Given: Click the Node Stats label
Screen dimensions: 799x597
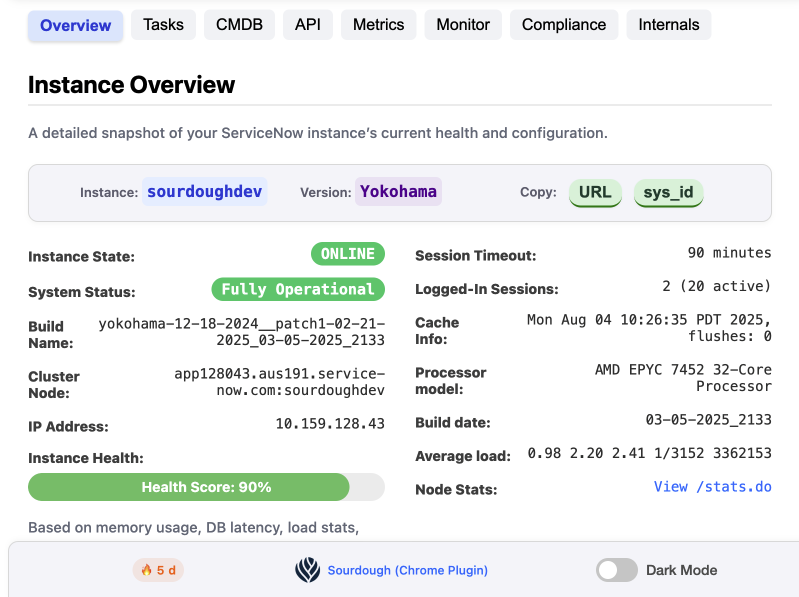Looking at the screenshot, I should 456,490.
